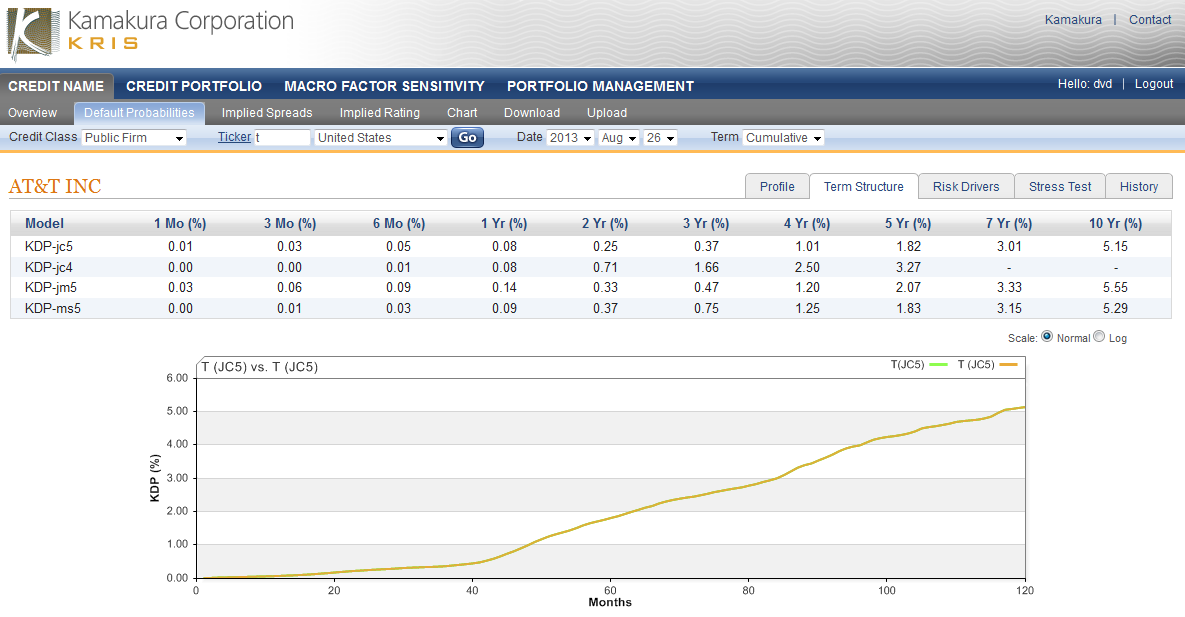
Task: Click the Kamakura header link
Action: click(1073, 20)
